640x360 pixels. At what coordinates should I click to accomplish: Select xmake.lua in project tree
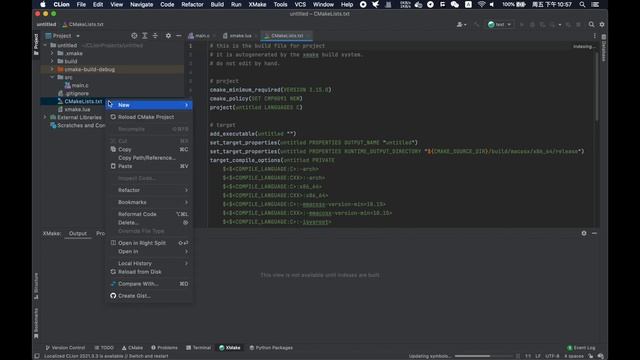pos(78,109)
